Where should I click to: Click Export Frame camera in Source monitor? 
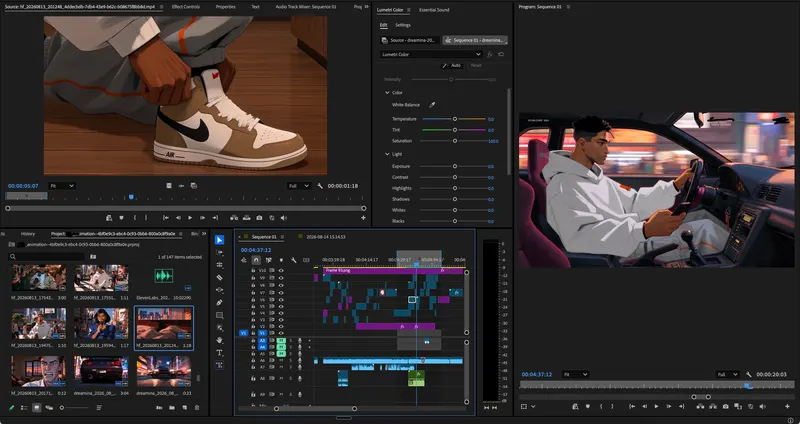click(x=259, y=218)
